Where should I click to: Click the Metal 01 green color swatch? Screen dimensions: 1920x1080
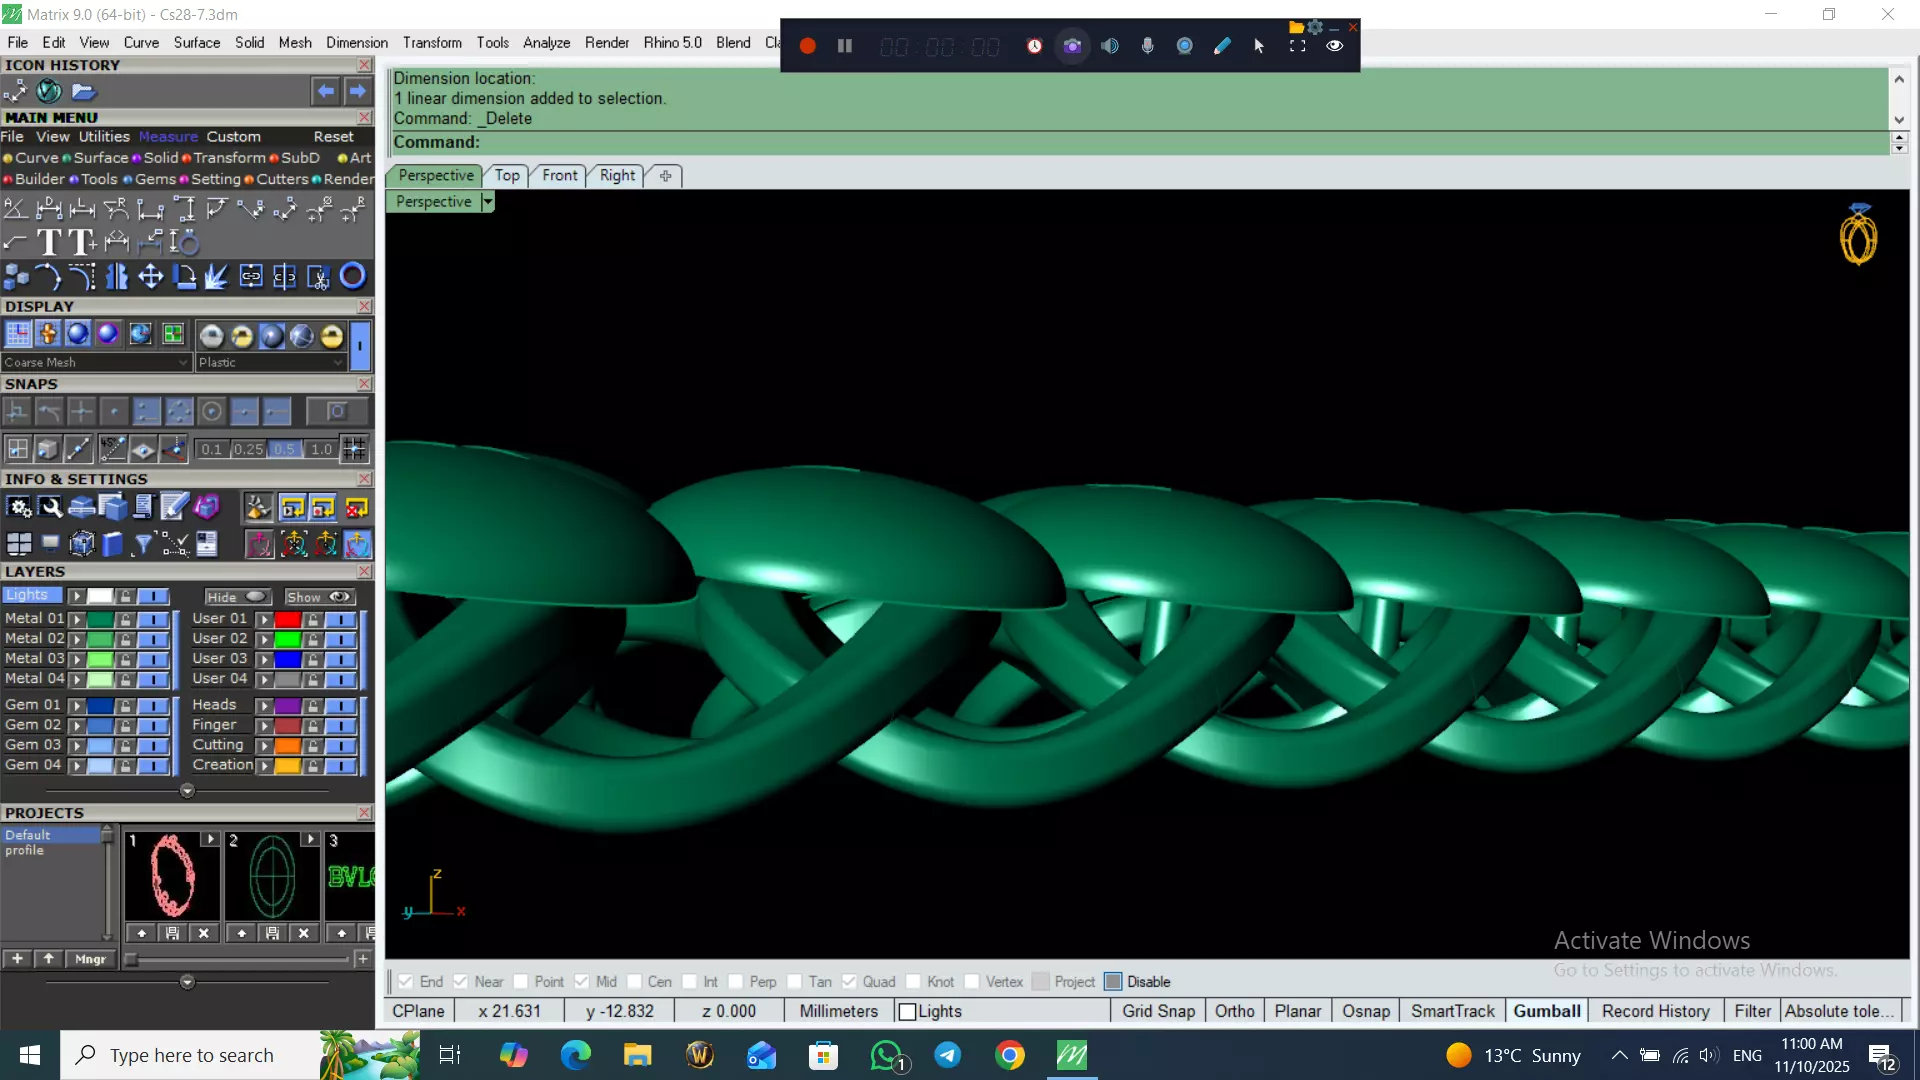point(100,620)
